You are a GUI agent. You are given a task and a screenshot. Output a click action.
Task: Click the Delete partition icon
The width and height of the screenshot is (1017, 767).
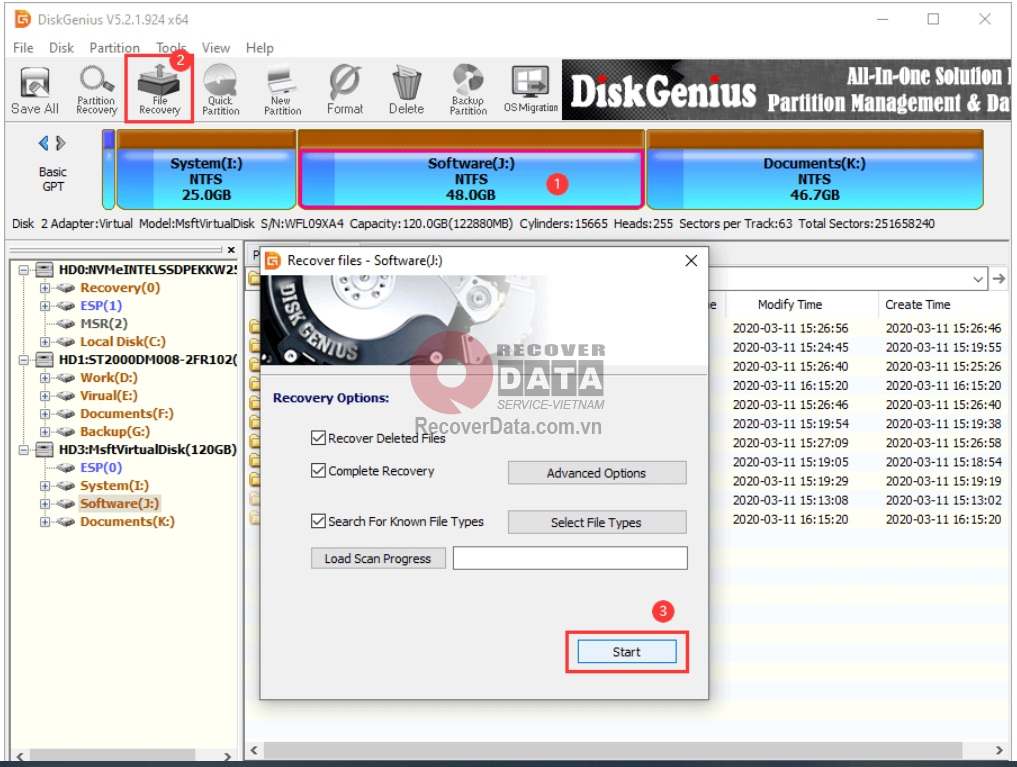[x=407, y=91]
